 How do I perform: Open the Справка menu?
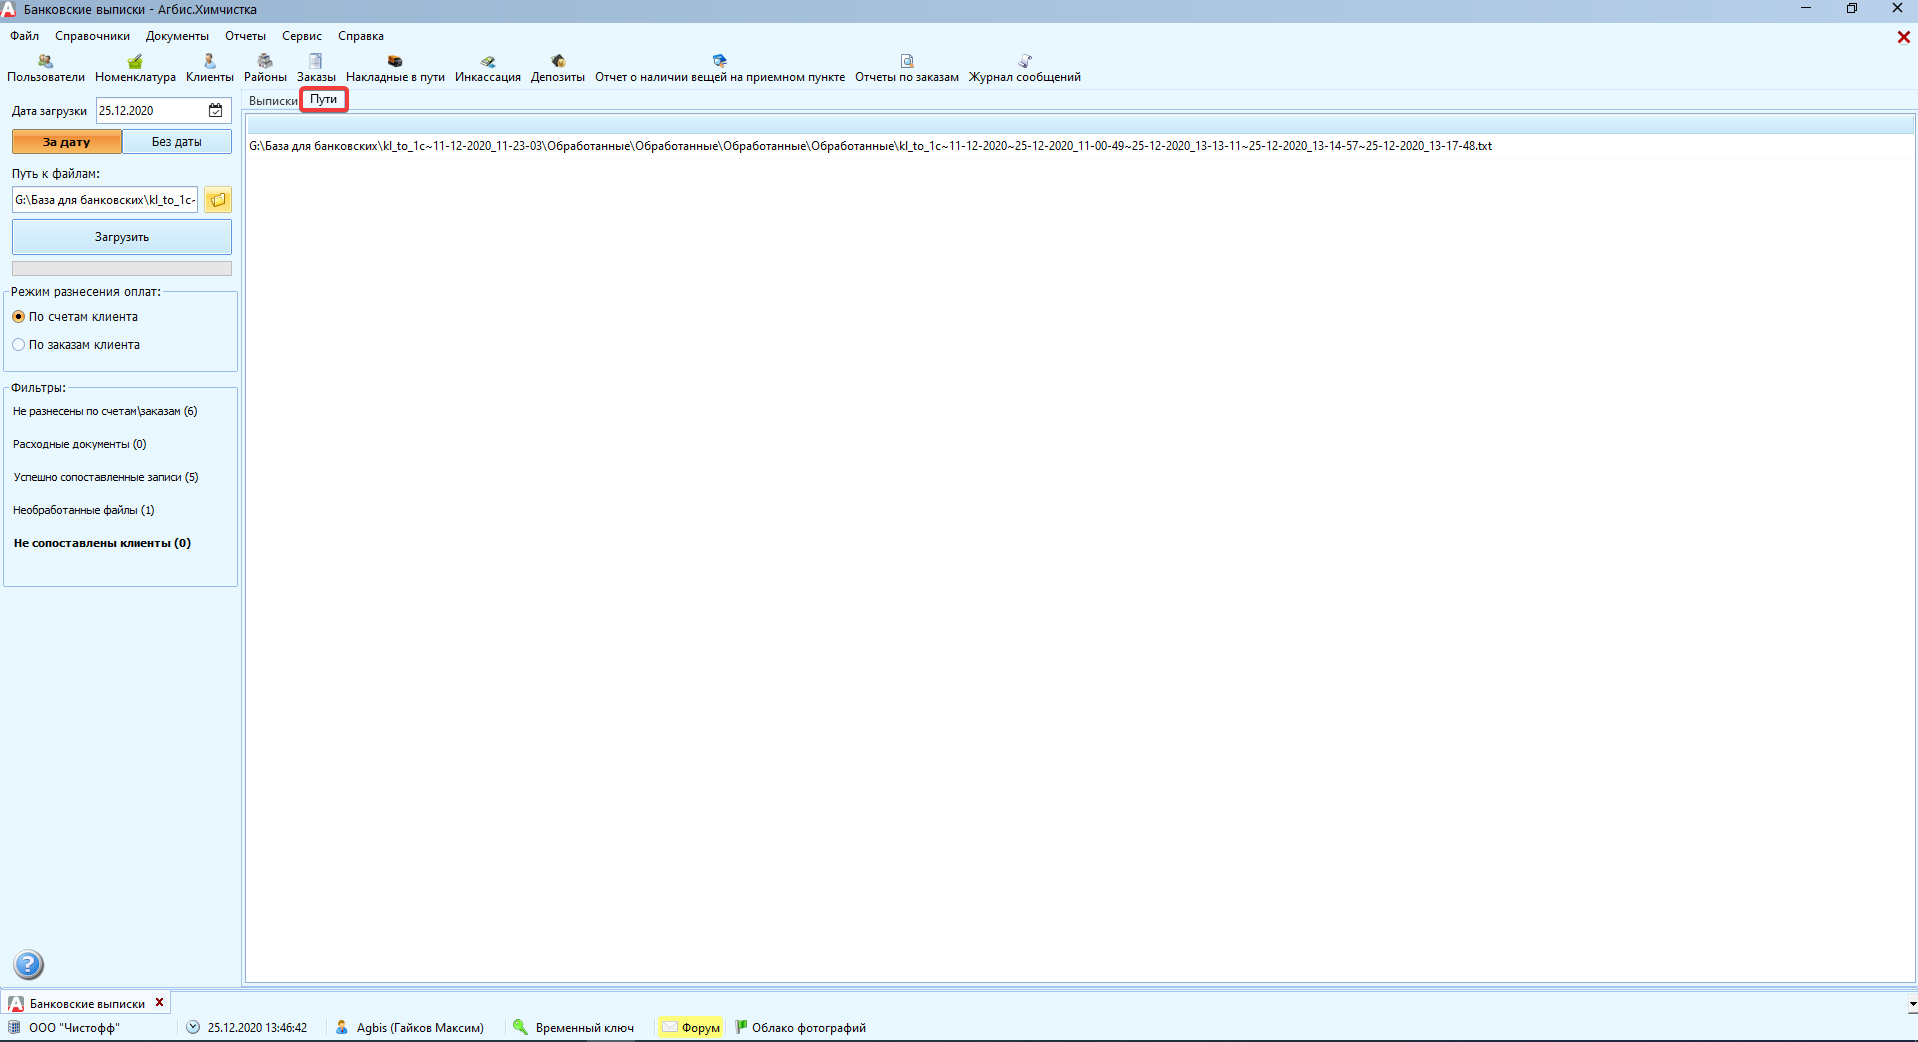click(x=361, y=36)
